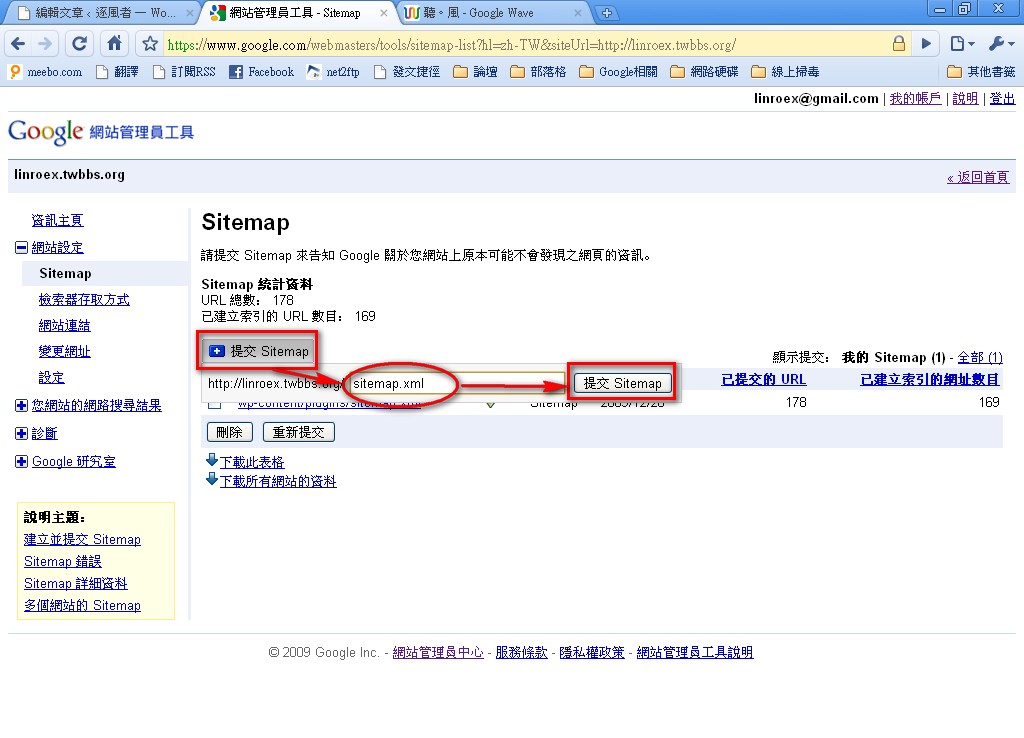This screenshot has width=1024, height=738.
Task: Tick the sitemap row checkbox
Action: [214, 404]
